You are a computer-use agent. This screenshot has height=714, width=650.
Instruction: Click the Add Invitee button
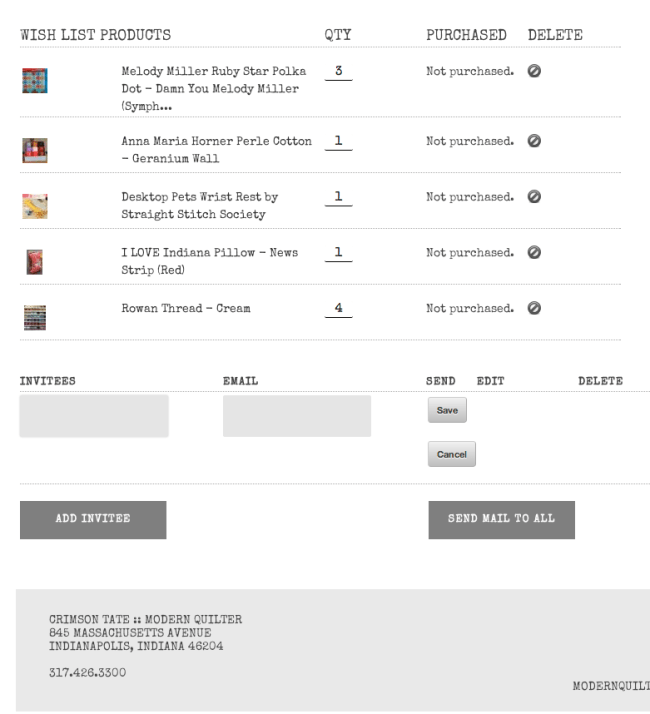pos(93,519)
